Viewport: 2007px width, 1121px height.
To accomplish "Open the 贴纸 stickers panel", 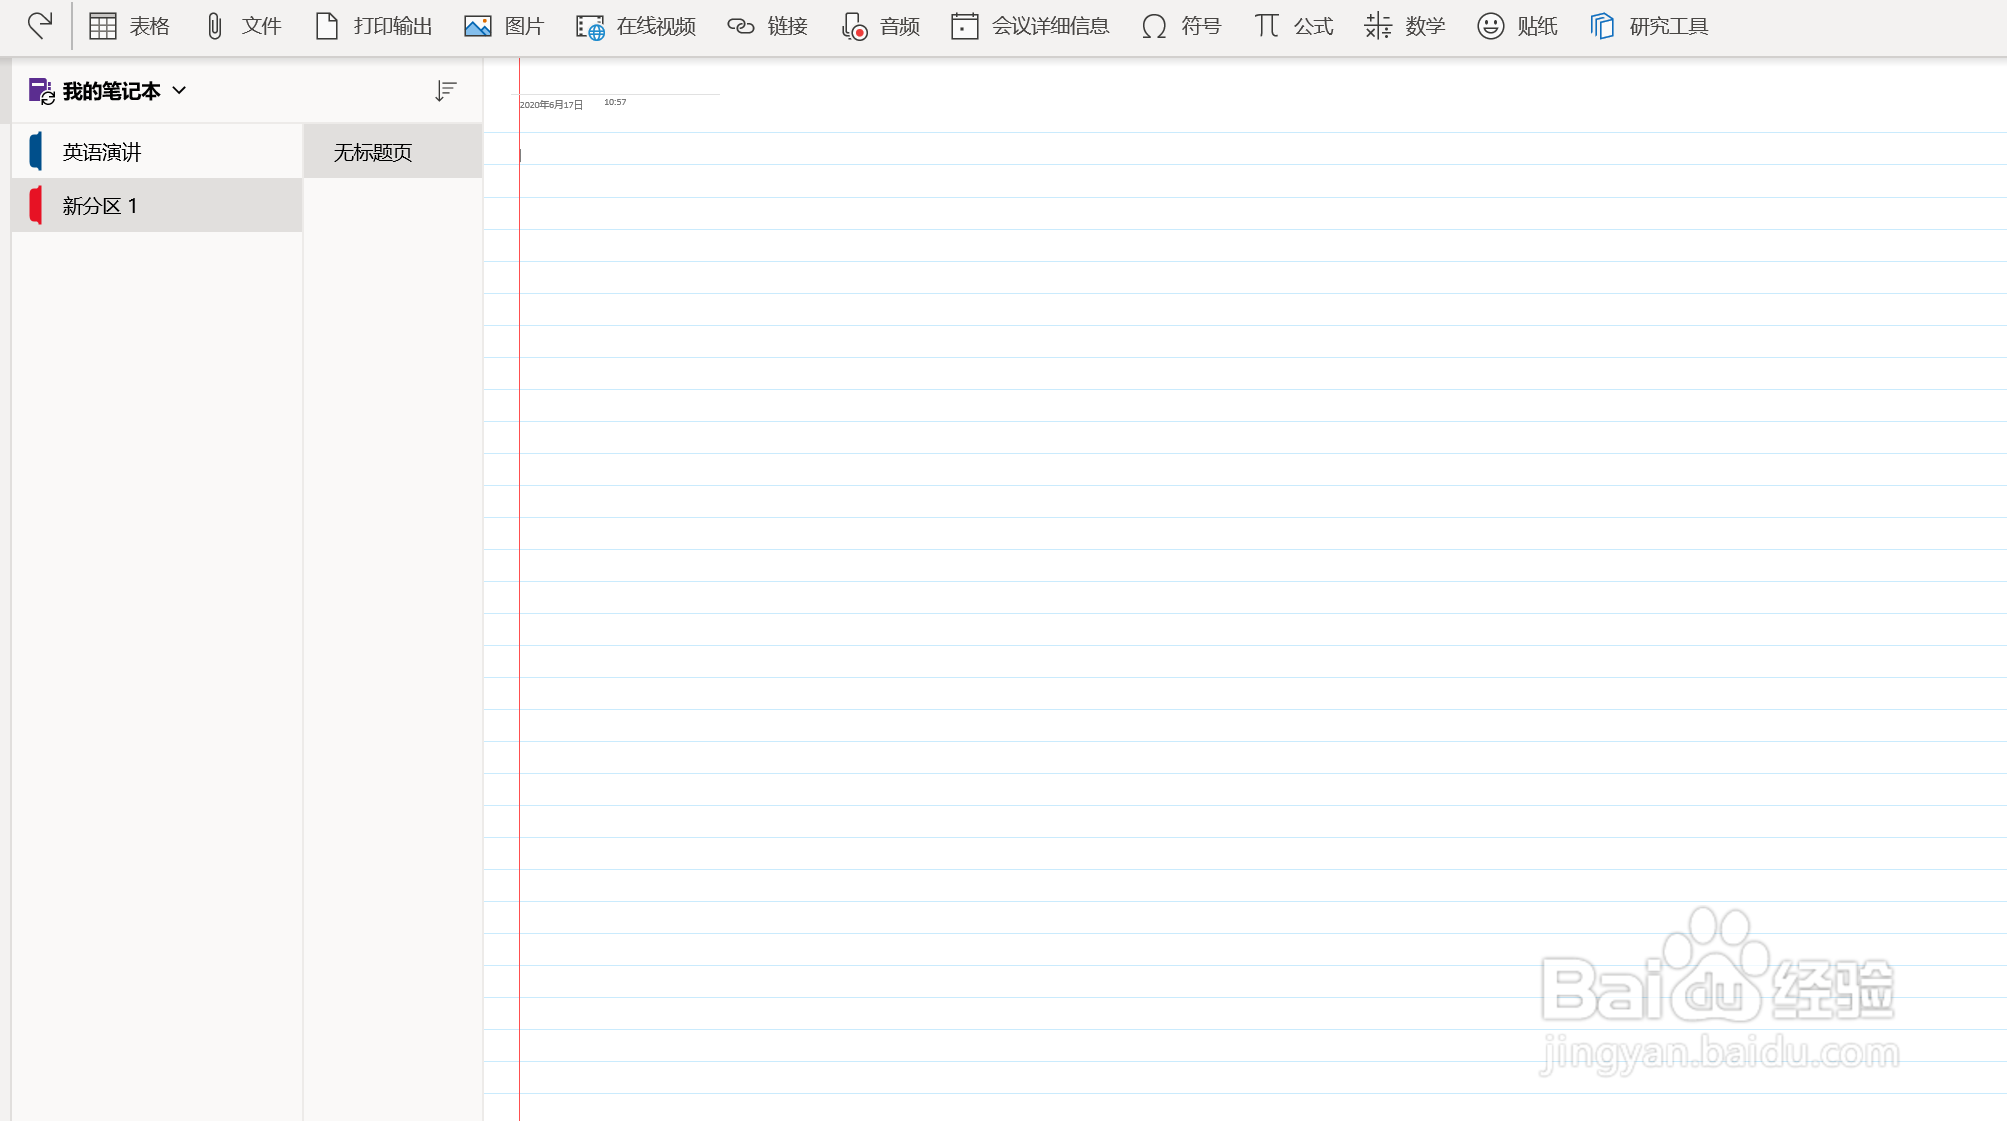I will coord(1517,26).
